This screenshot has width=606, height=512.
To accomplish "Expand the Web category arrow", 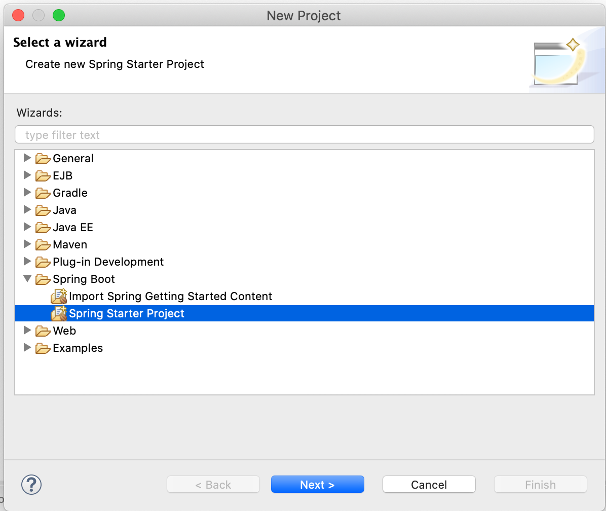I will (28, 331).
